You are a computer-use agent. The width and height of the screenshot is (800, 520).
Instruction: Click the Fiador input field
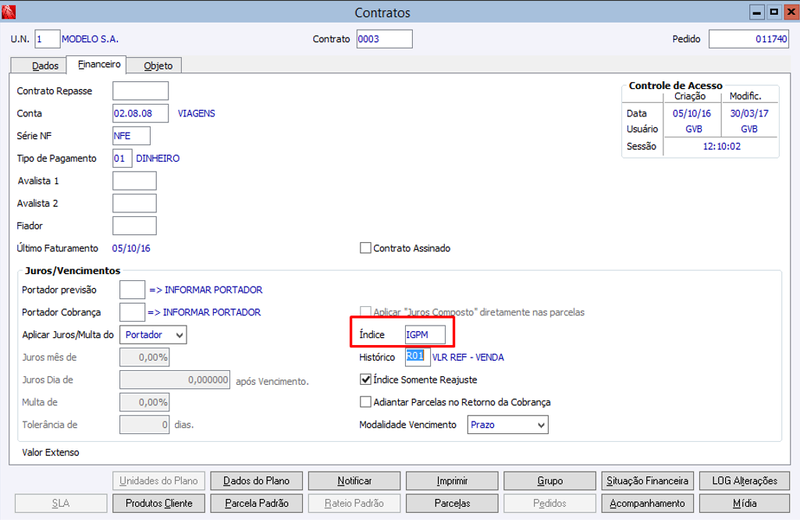tap(134, 226)
